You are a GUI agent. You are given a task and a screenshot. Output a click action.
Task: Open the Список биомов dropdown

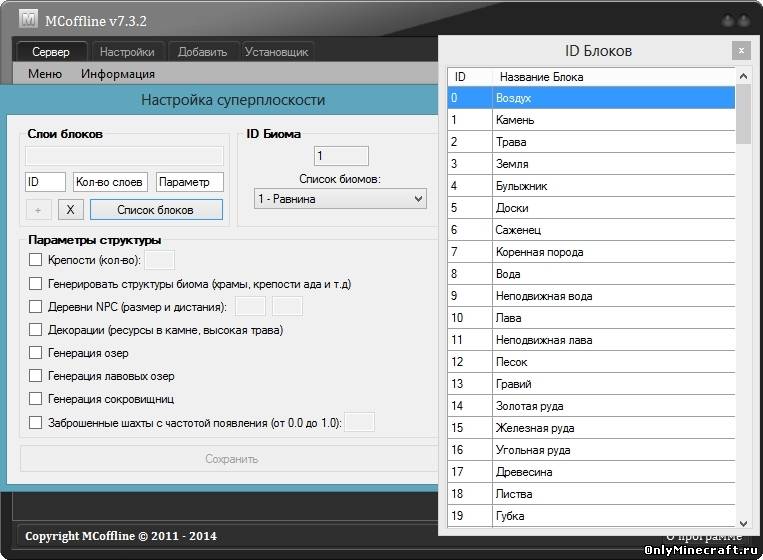pyautogui.click(x=340, y=199)
